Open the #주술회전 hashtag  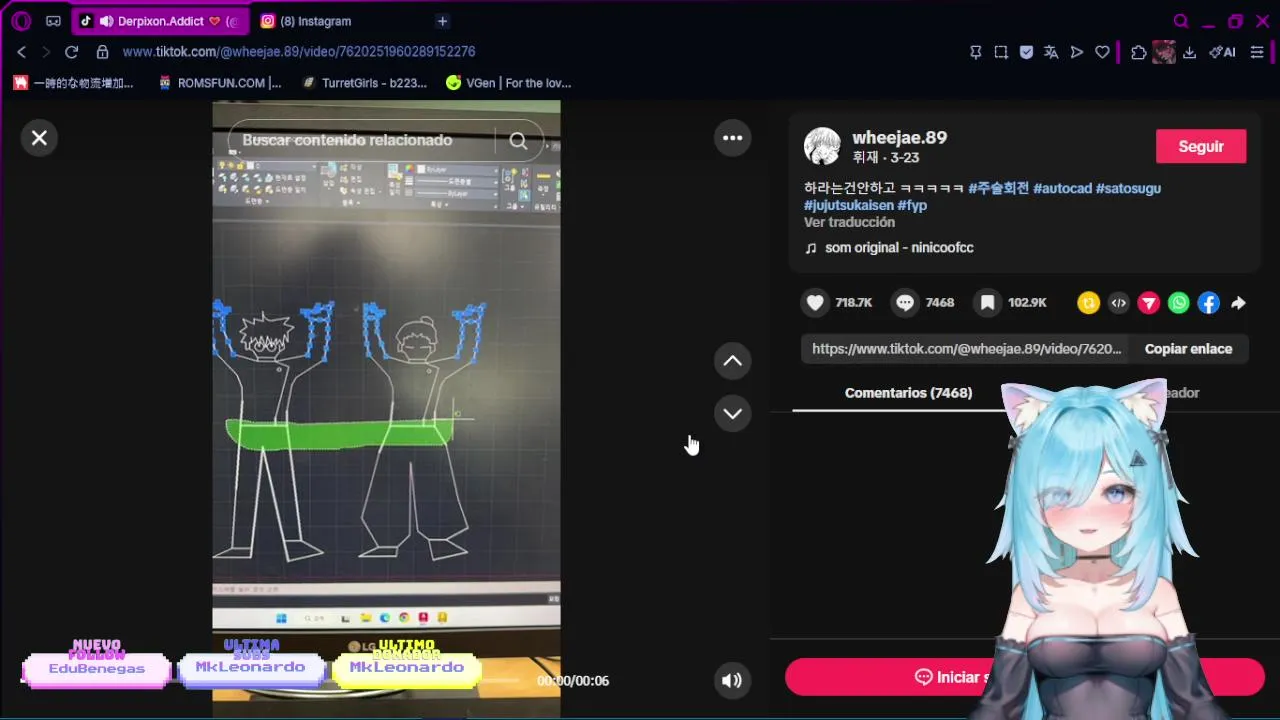coord(998,188)
